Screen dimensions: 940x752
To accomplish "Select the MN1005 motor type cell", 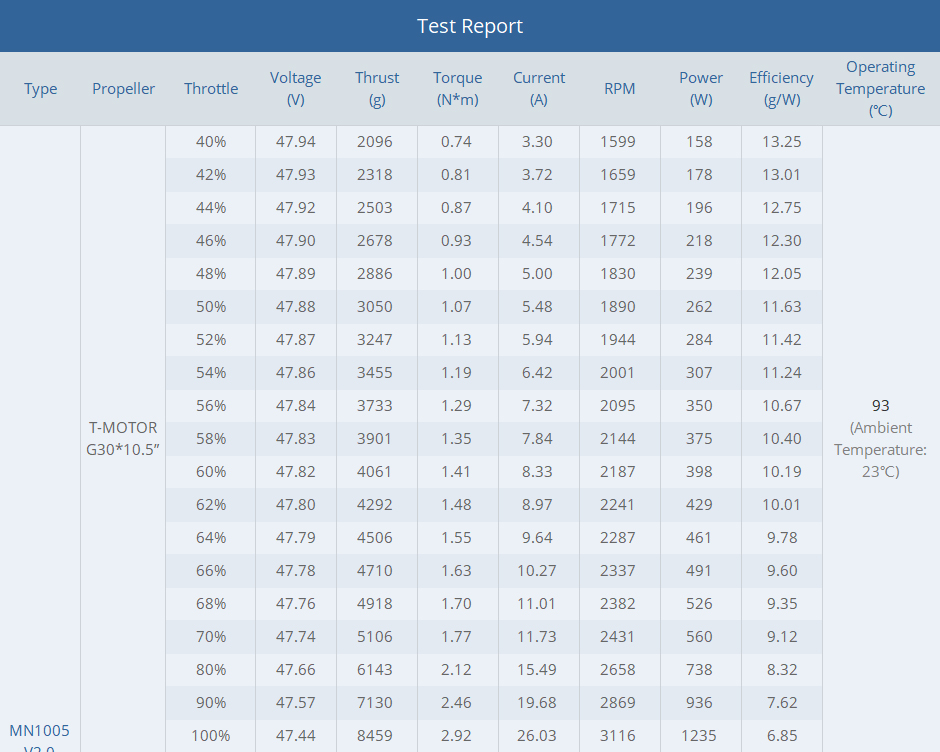I will (x=40, y=737).
